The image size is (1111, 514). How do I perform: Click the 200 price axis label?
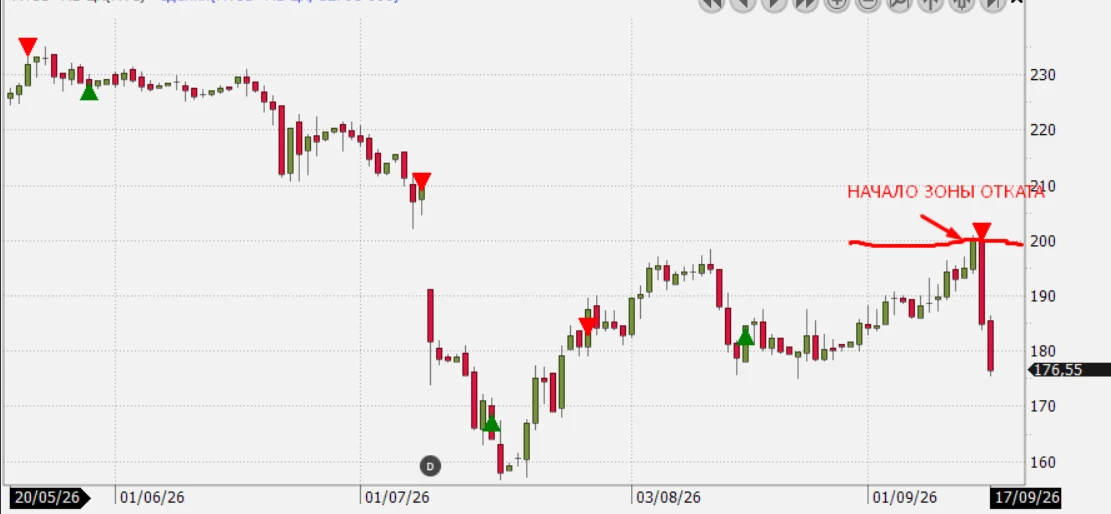[1044, 241]
